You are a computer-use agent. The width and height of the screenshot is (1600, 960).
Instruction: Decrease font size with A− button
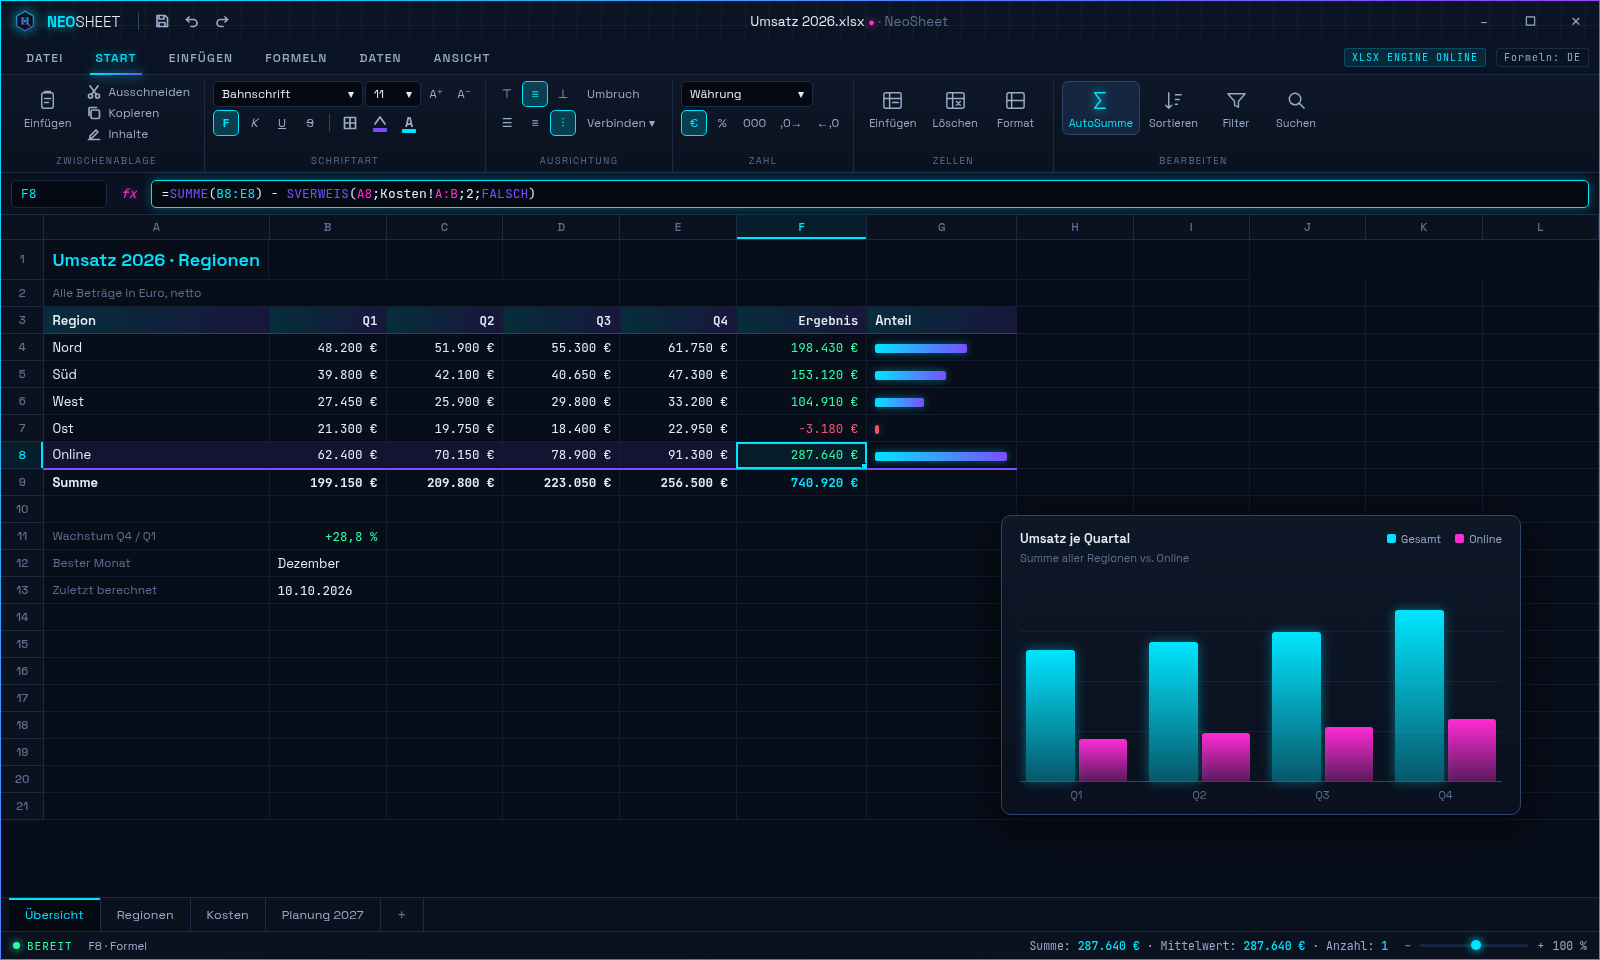point(464,94)
